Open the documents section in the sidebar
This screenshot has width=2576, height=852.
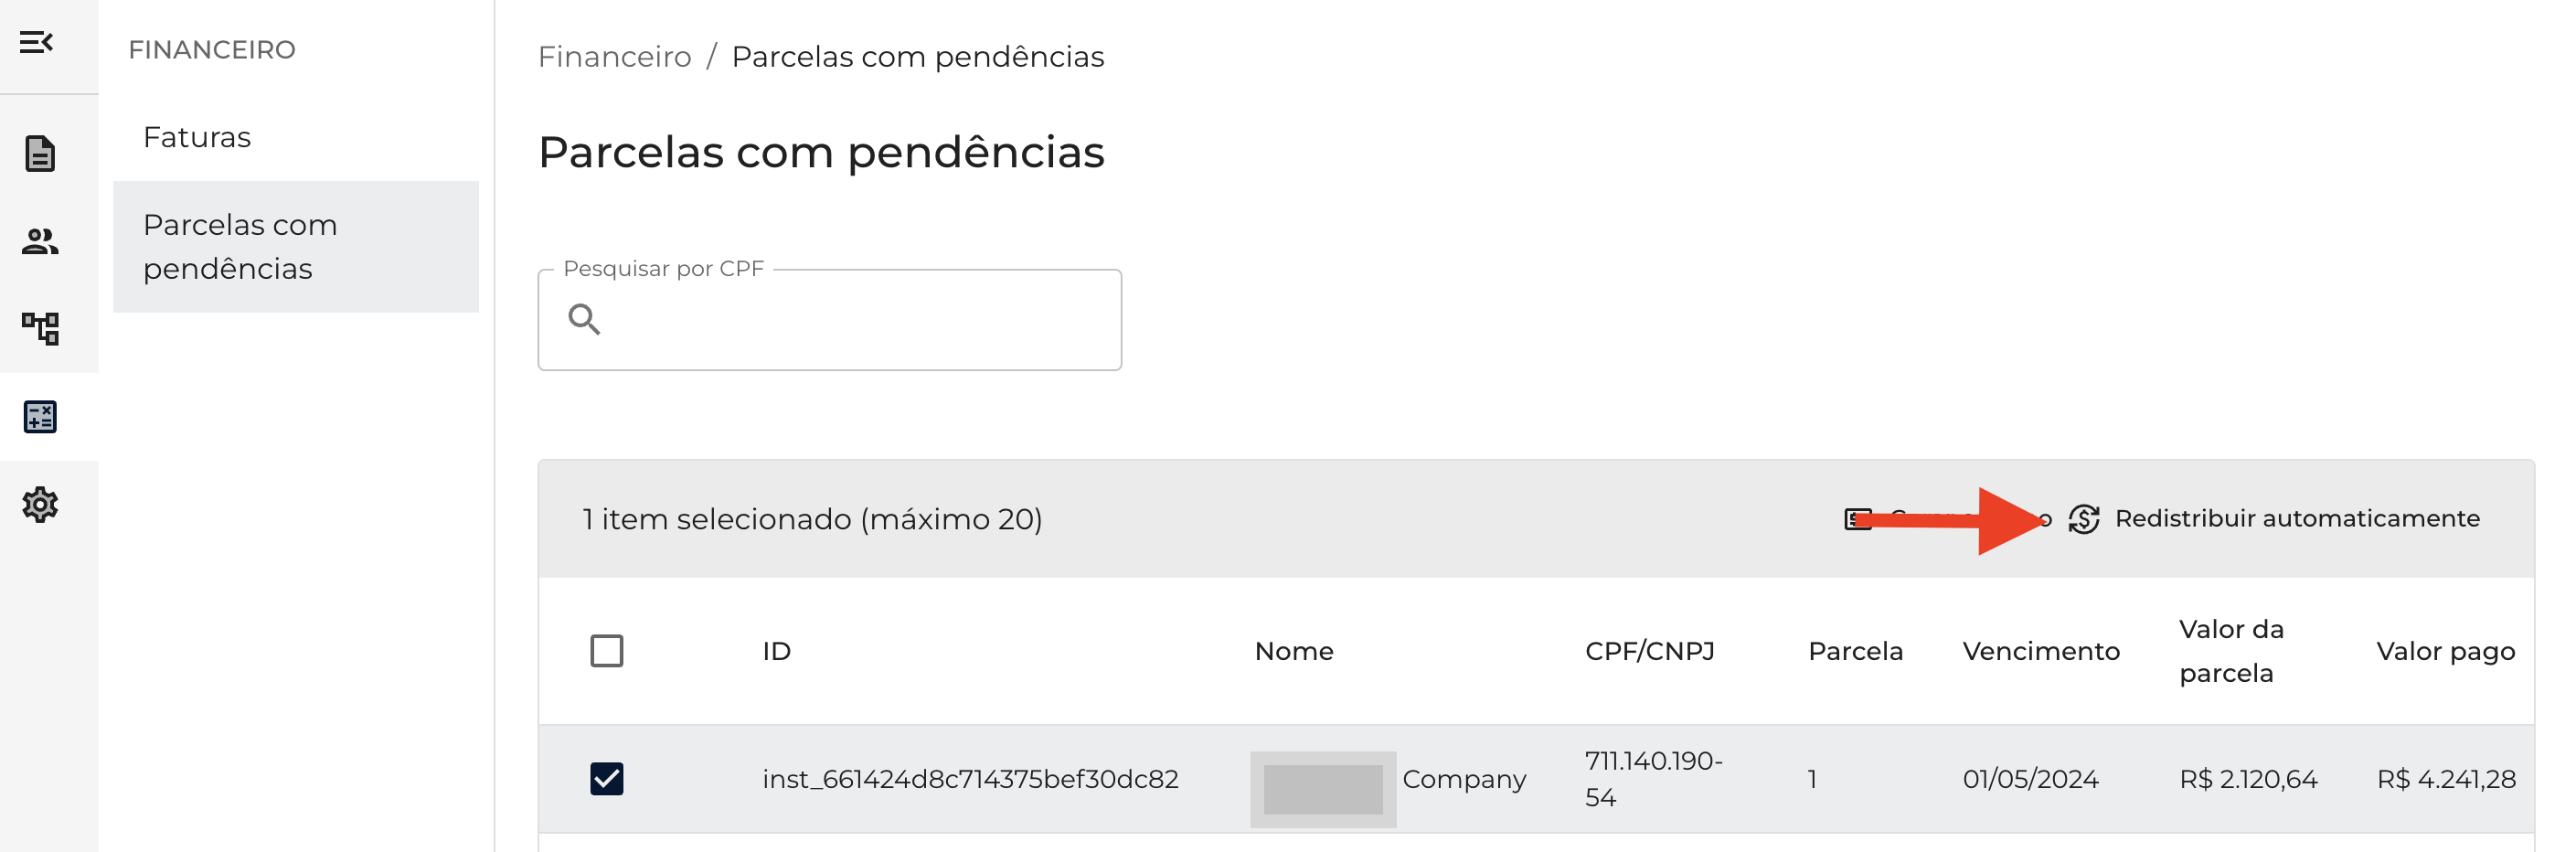40,154
